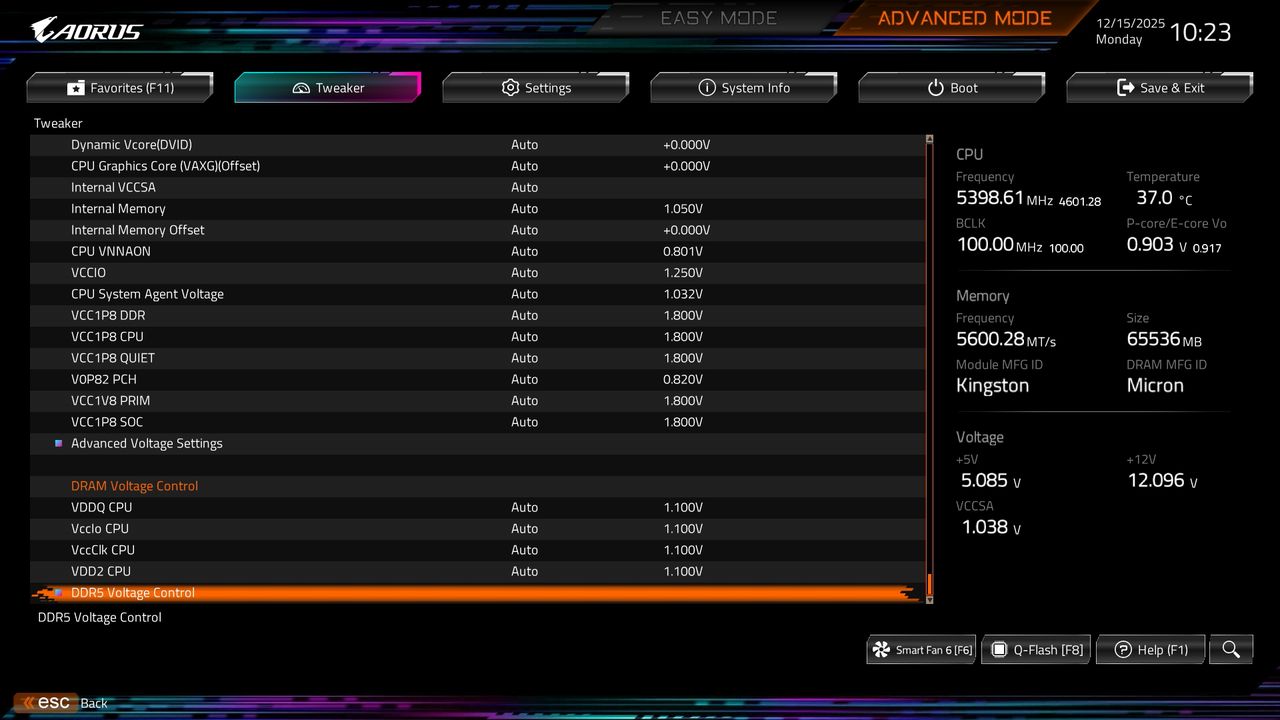The height and width of the screenshot is (720, 1280).
Task: Open Smart Fan 6 settings
Action: tap(920, 649)
